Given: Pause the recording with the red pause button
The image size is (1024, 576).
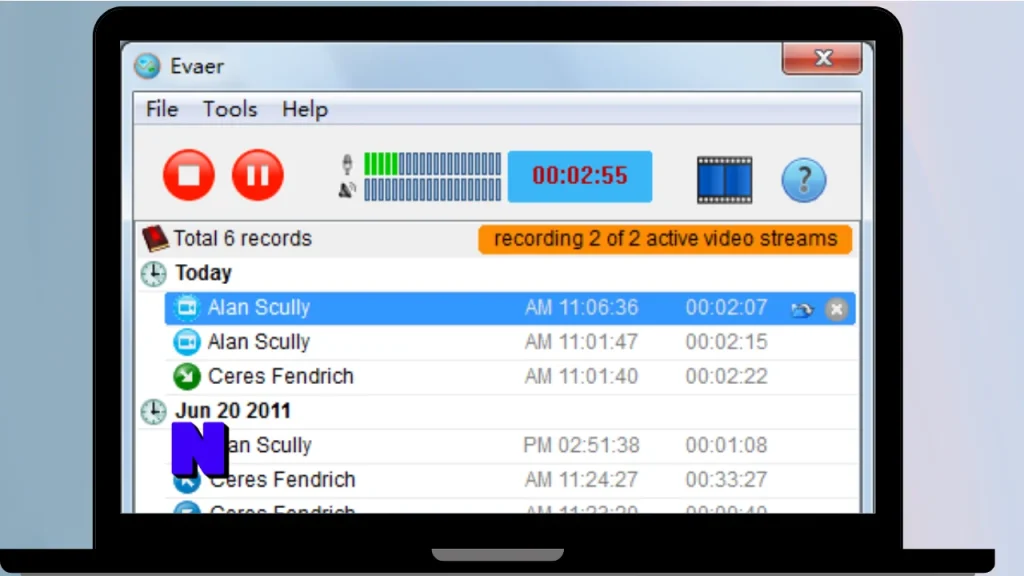Looking at the screenshot, I should click(x=258, y=175).
